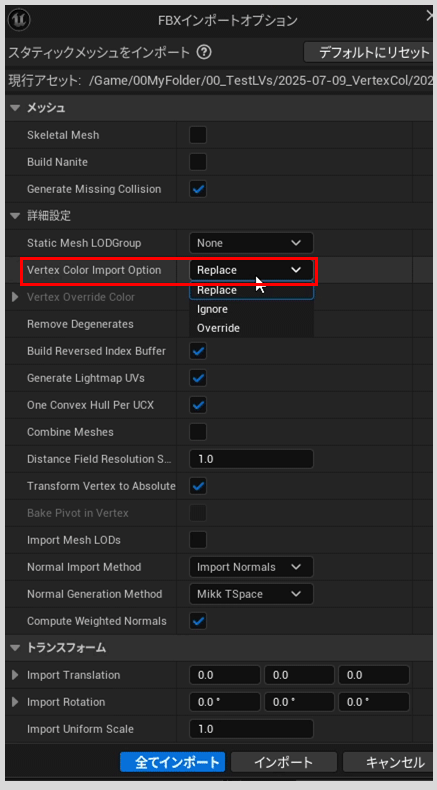The image size is (437, 790).
Task: Open Normal Import Method dropdown
Action: (251, 567)
